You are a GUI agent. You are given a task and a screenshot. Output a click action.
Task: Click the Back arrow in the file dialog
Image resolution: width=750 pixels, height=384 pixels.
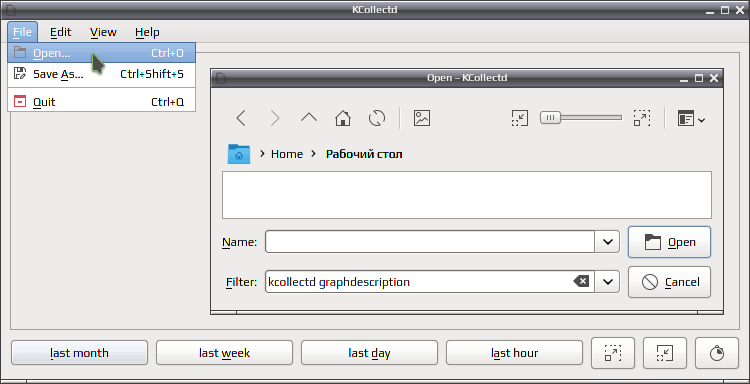coord(241,118)
